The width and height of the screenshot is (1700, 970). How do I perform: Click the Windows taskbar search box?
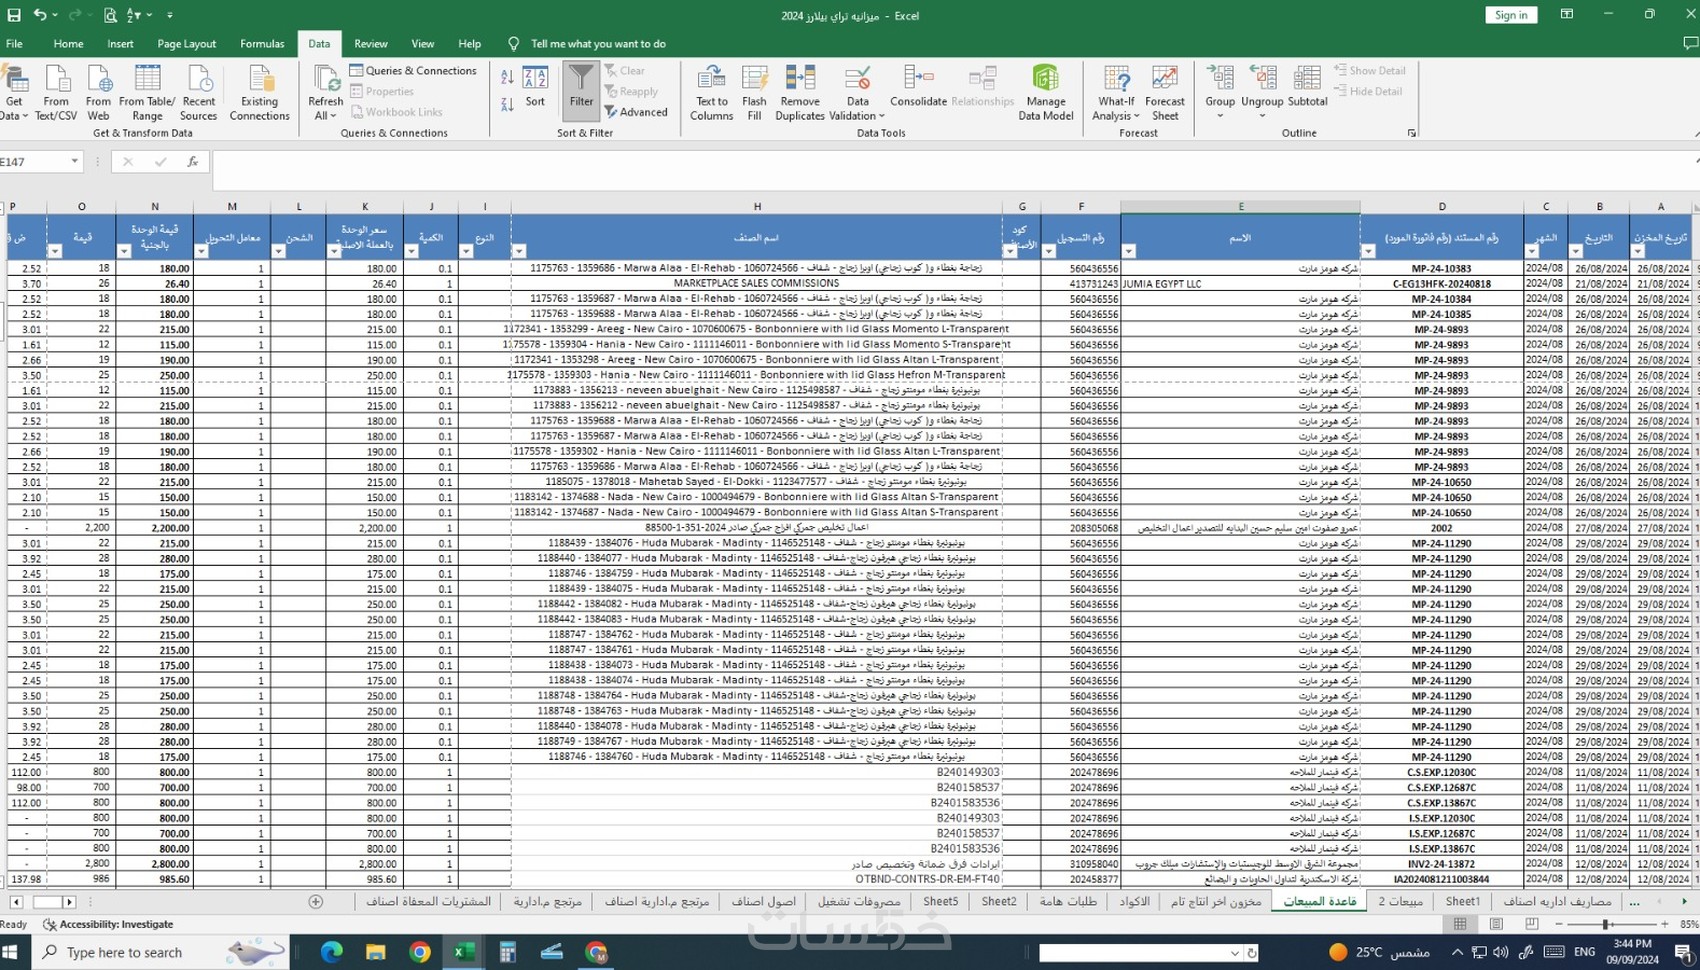160,952
